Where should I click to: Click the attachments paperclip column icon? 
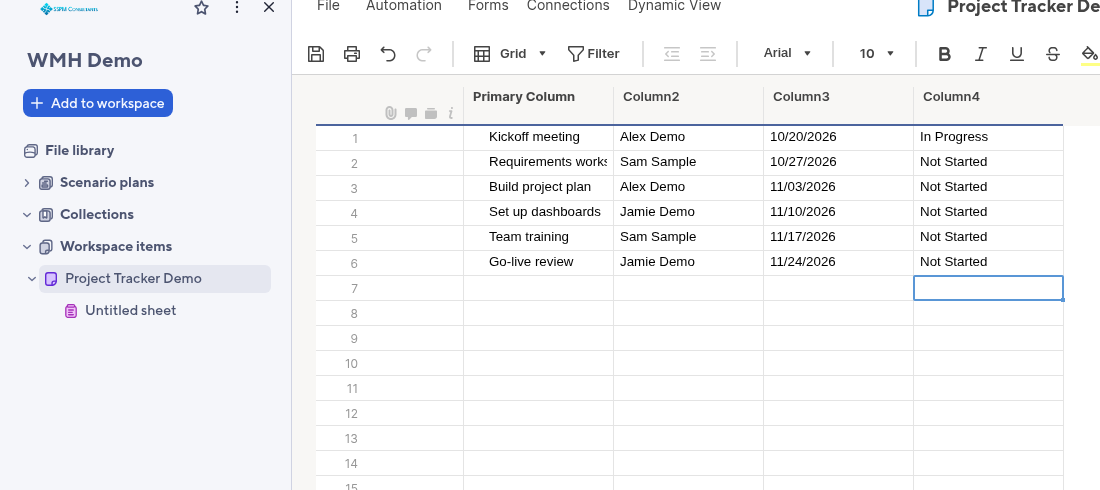pos(391,112)
